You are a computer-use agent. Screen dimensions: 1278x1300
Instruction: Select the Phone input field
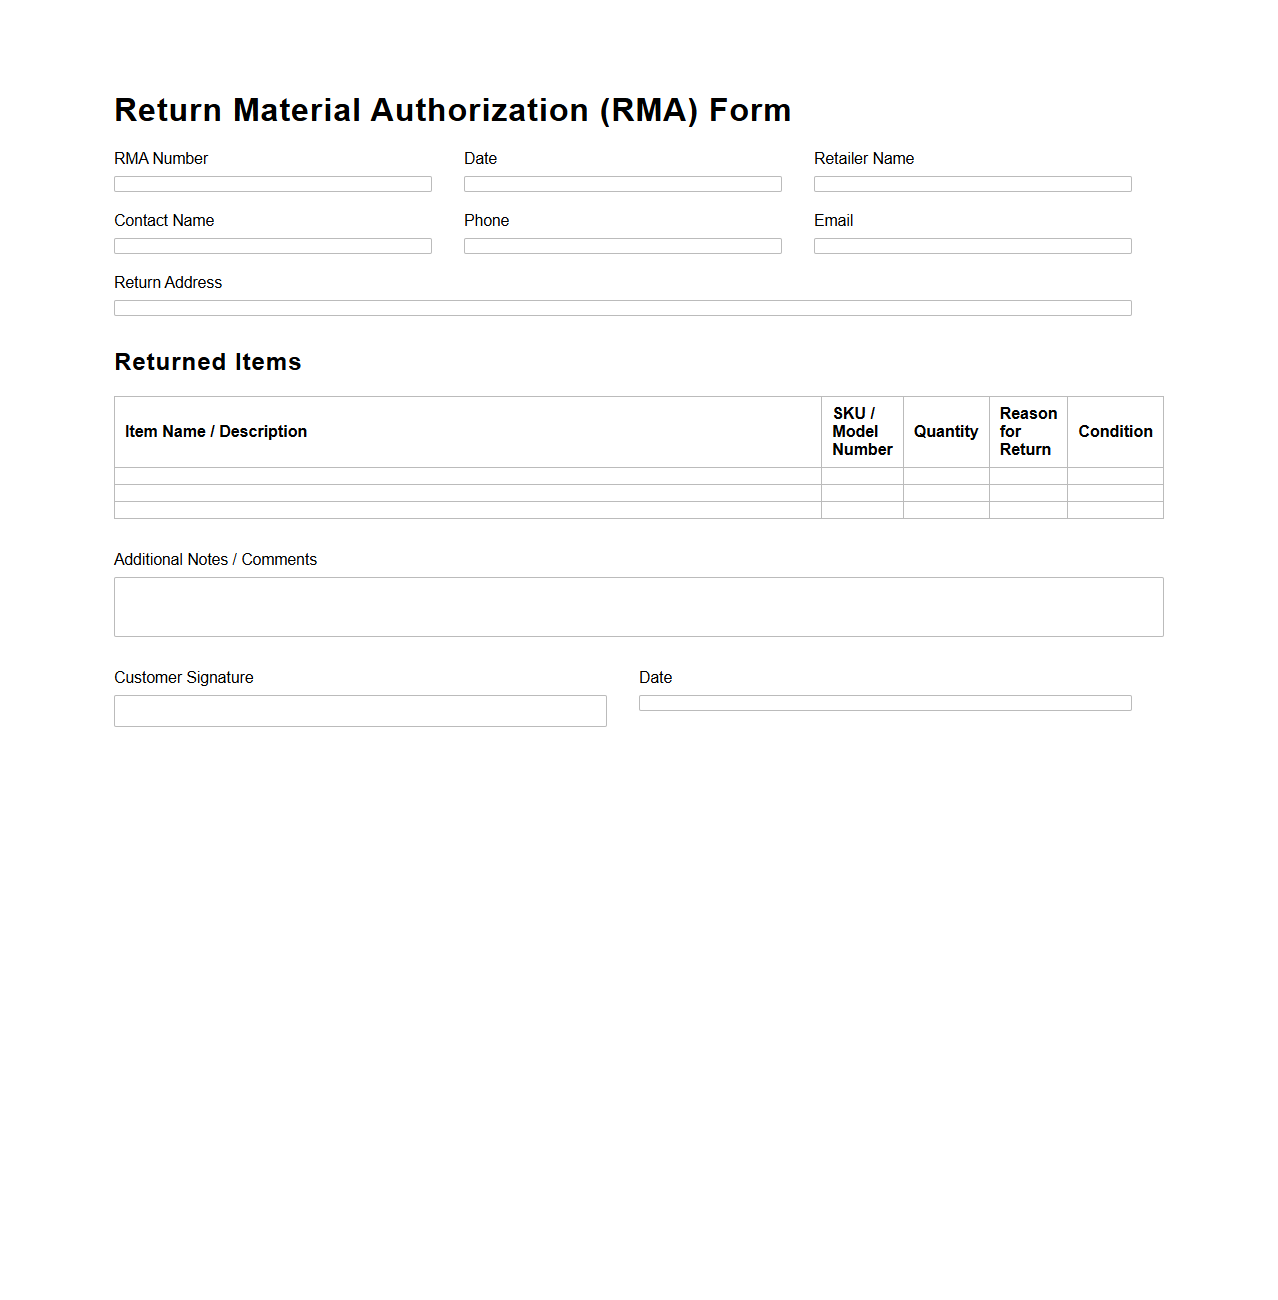point(622,245)
